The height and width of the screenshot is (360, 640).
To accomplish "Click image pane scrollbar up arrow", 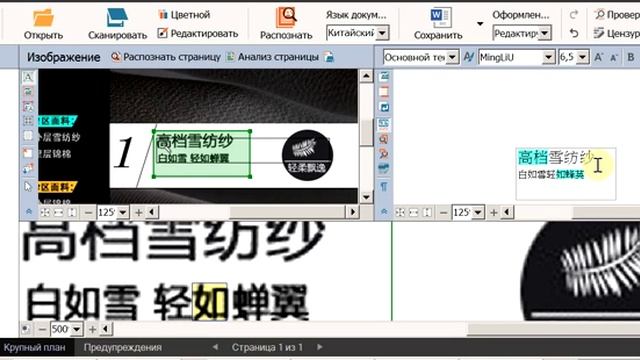I will click(x=366, y=76).
